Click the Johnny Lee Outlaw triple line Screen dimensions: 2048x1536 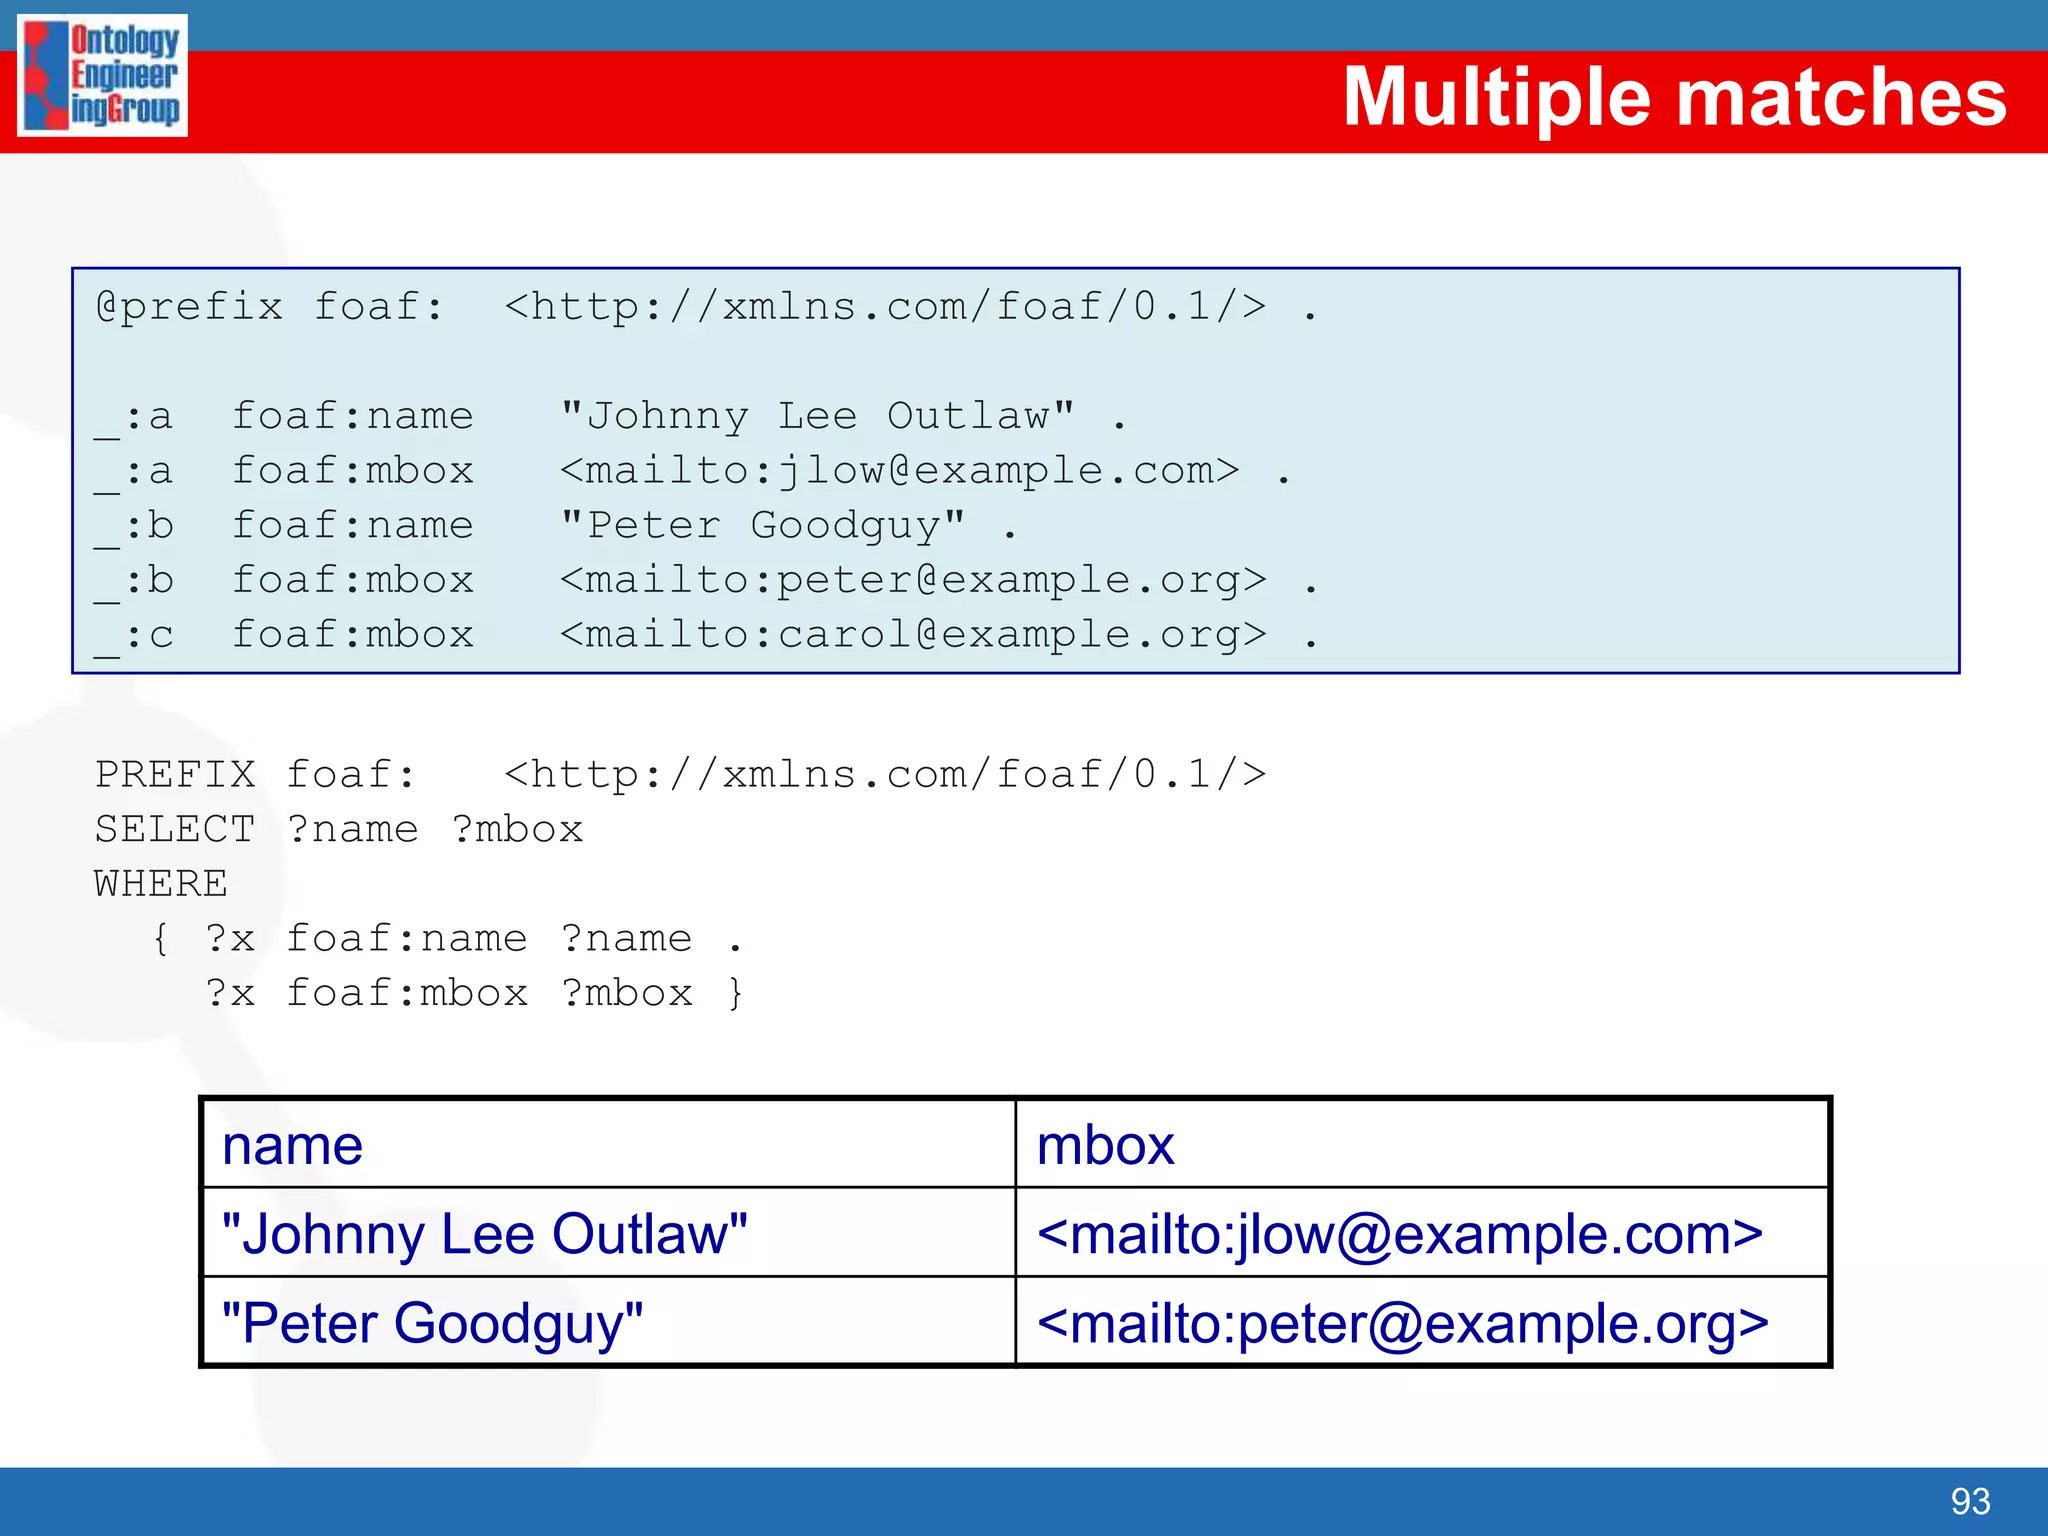pos(610,416)
